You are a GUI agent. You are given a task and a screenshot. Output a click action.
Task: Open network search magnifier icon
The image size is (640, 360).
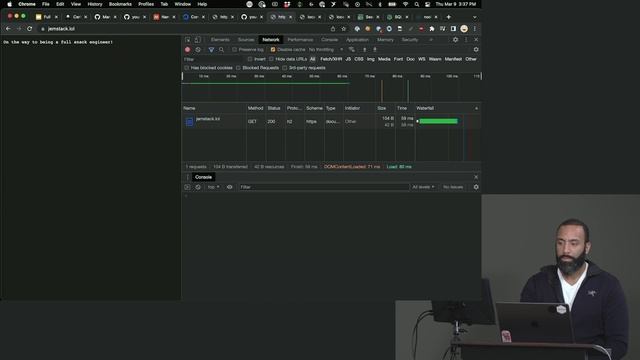[x=221, y=49]
